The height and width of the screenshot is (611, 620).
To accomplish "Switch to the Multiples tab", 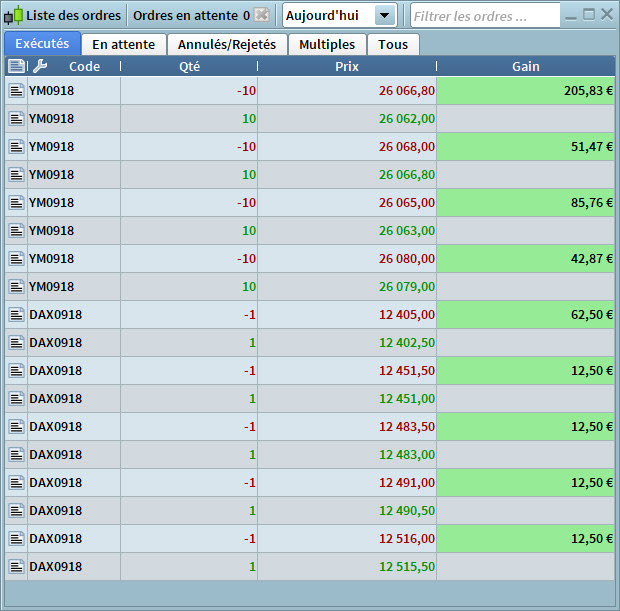I will (327, 44).
